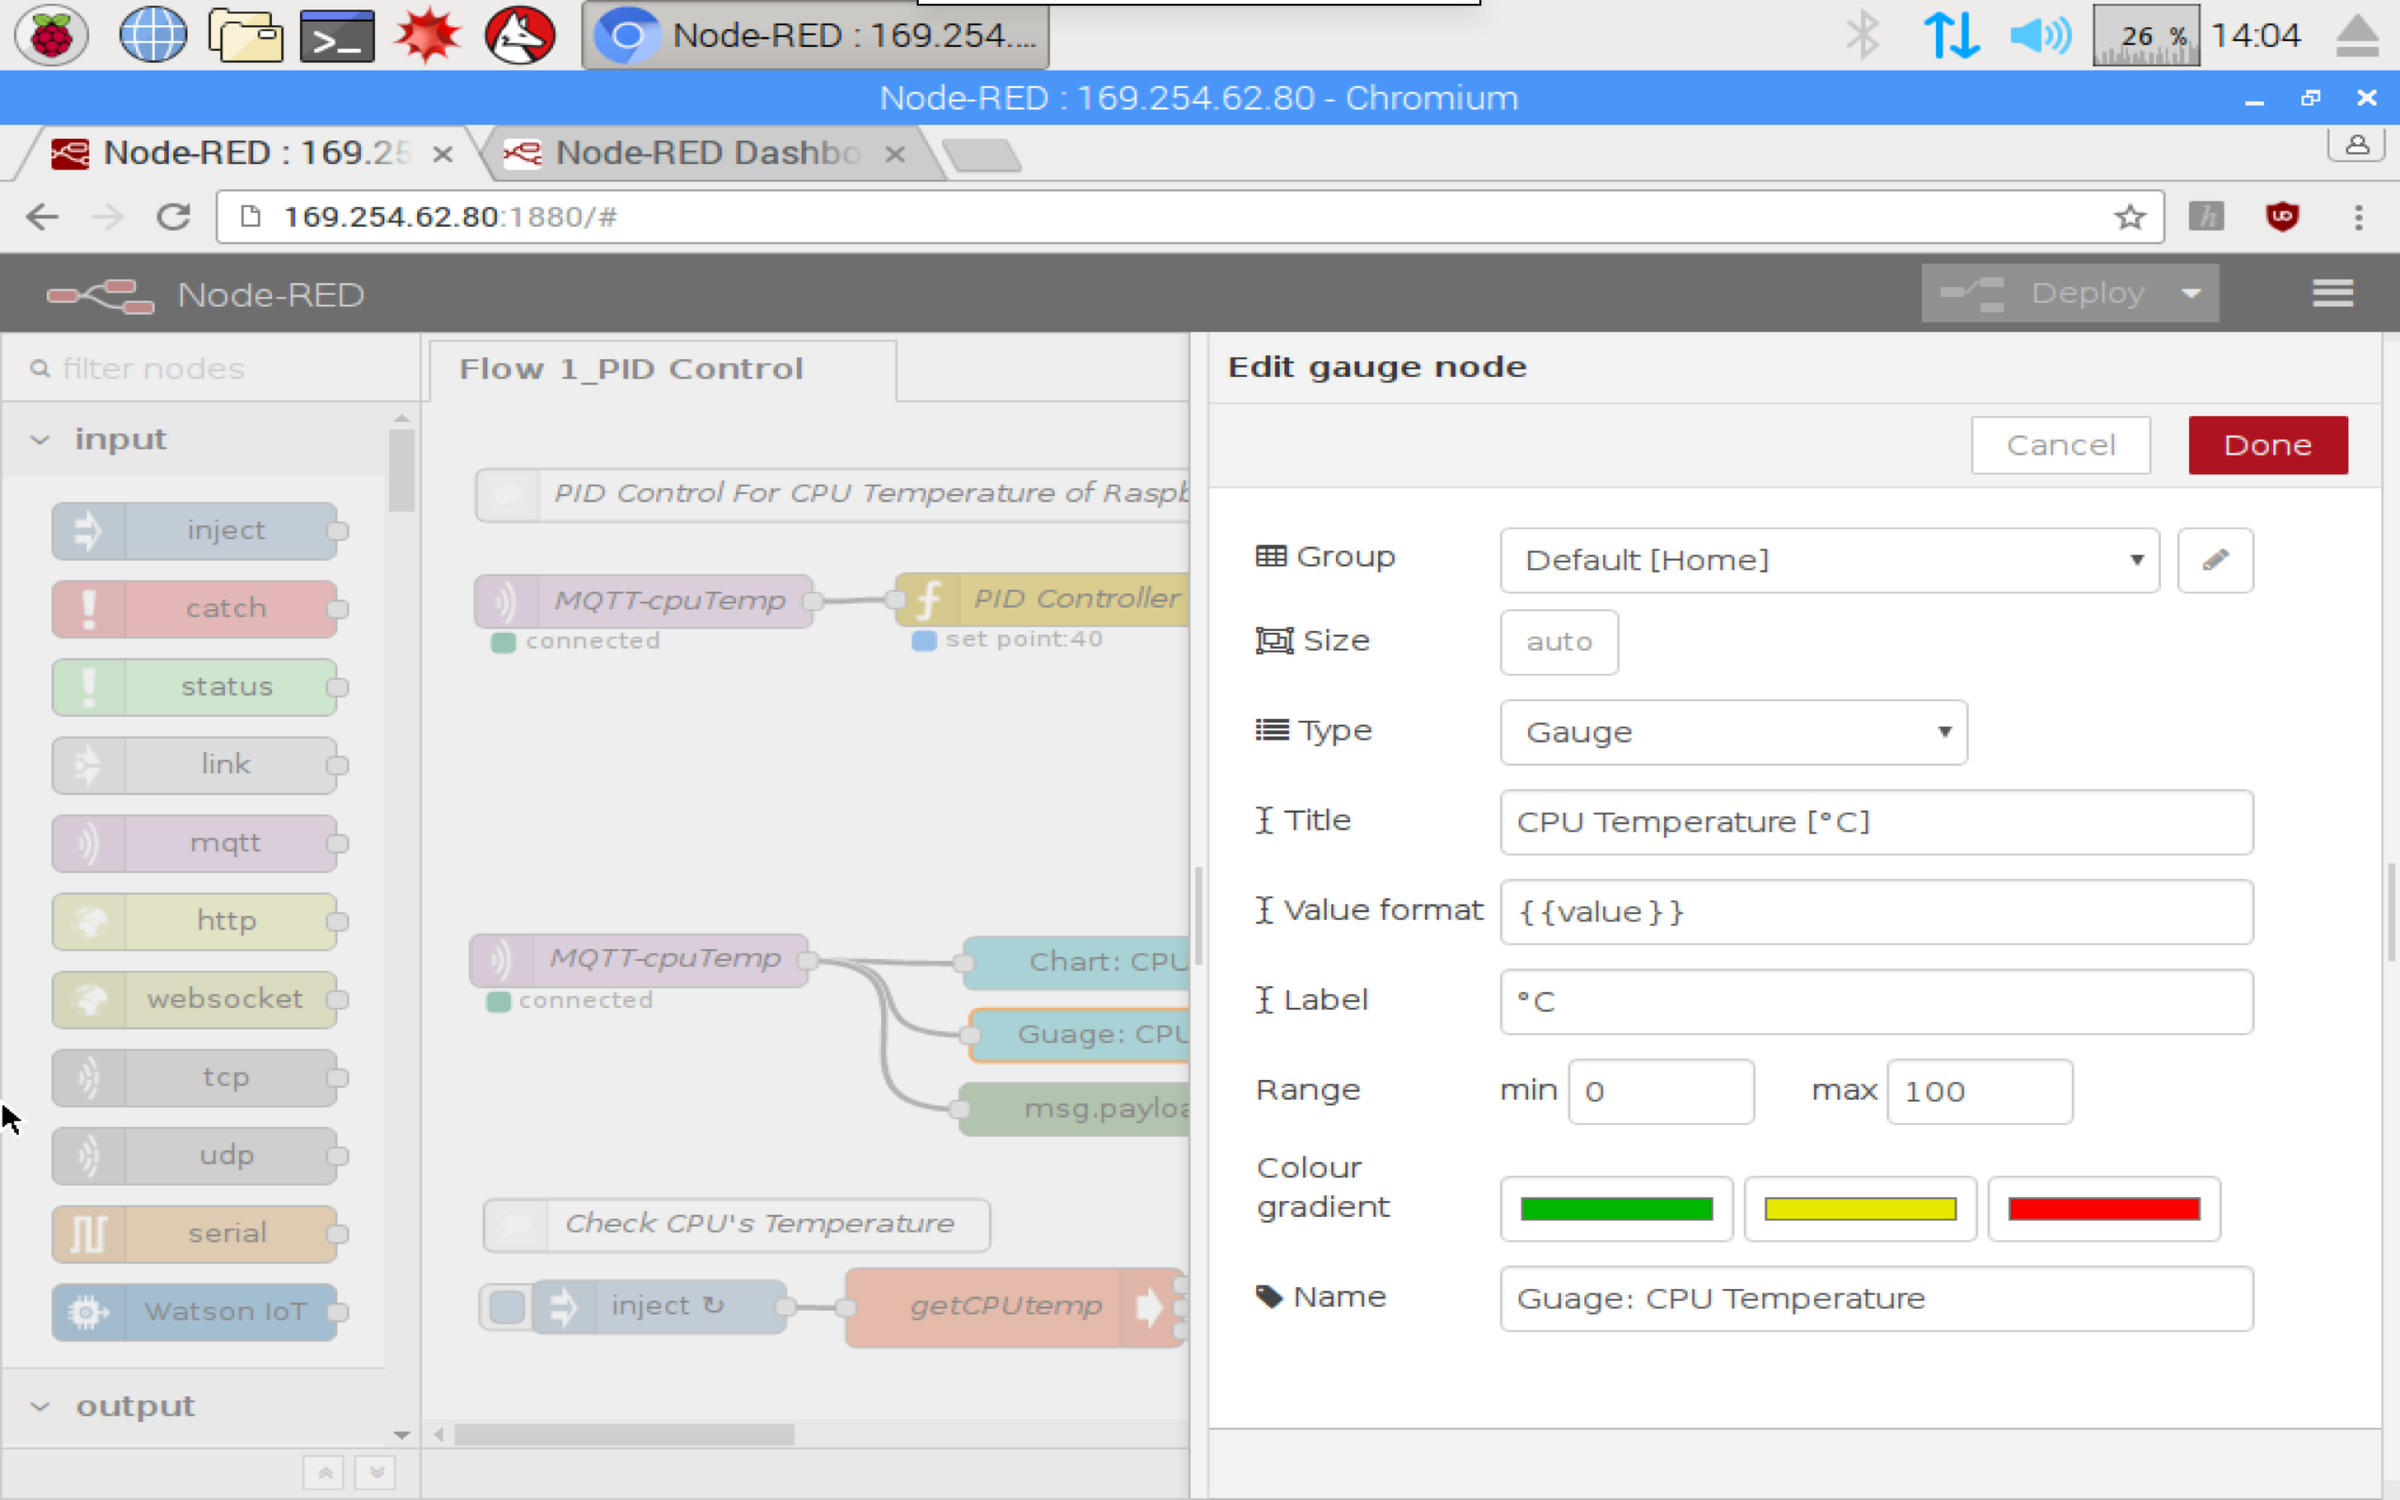Screen dimensions: 2400x1500
Task: Collapse the input section in the palette
Action: click(40, 438)
